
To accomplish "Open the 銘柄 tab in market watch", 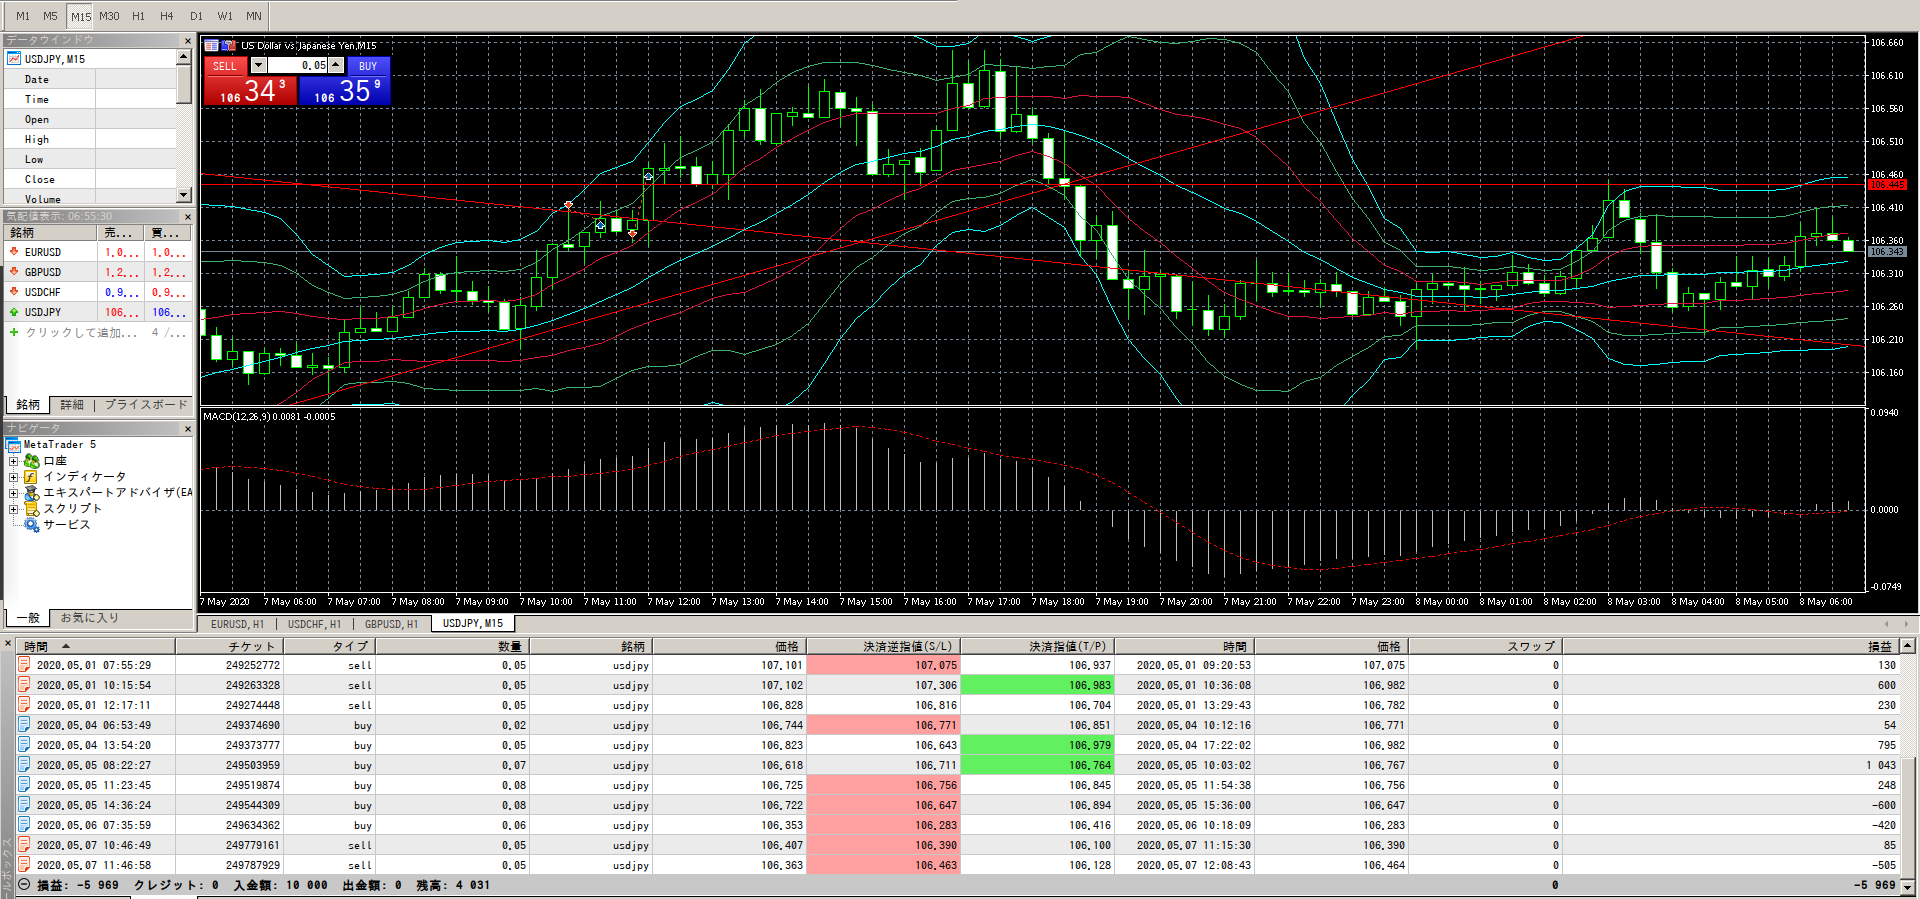I will point(28,405).
